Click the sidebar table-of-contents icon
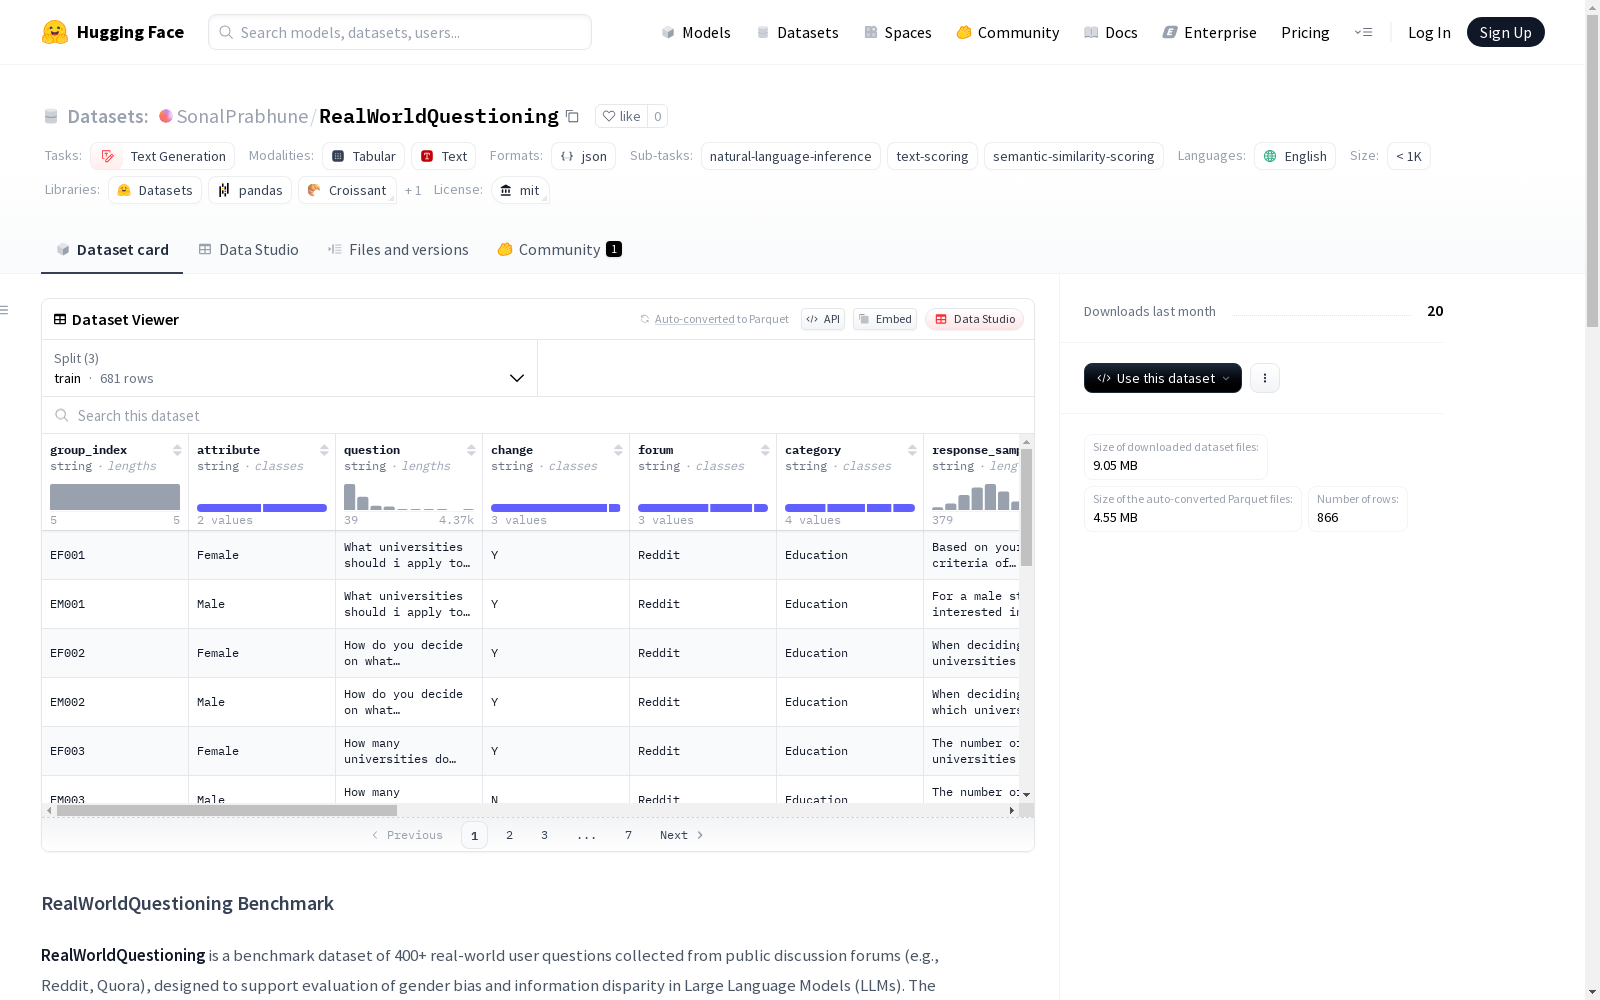 pos(4,310)
